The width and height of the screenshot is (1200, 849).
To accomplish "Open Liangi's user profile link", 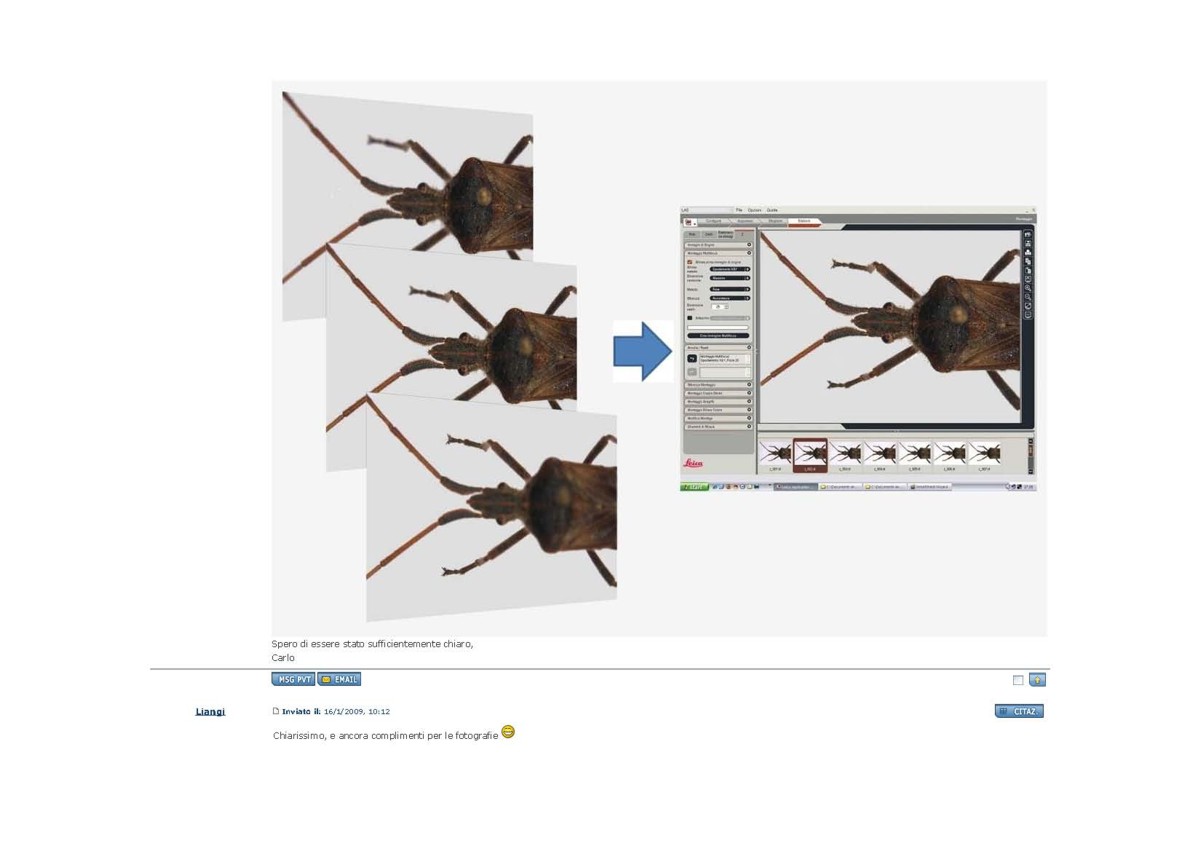I will [x=210, y=712].
